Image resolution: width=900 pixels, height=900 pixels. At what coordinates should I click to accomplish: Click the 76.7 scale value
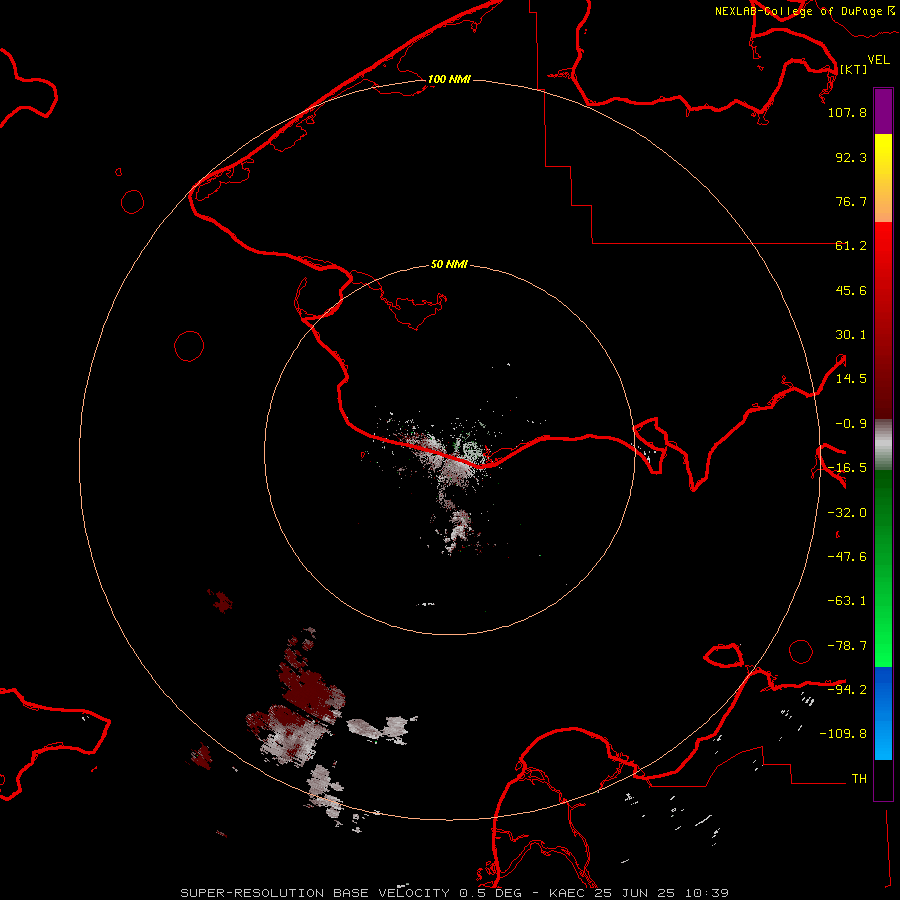coord(851,201)
